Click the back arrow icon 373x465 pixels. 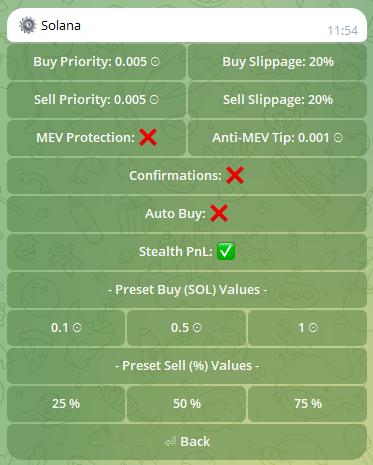[170, 442]
